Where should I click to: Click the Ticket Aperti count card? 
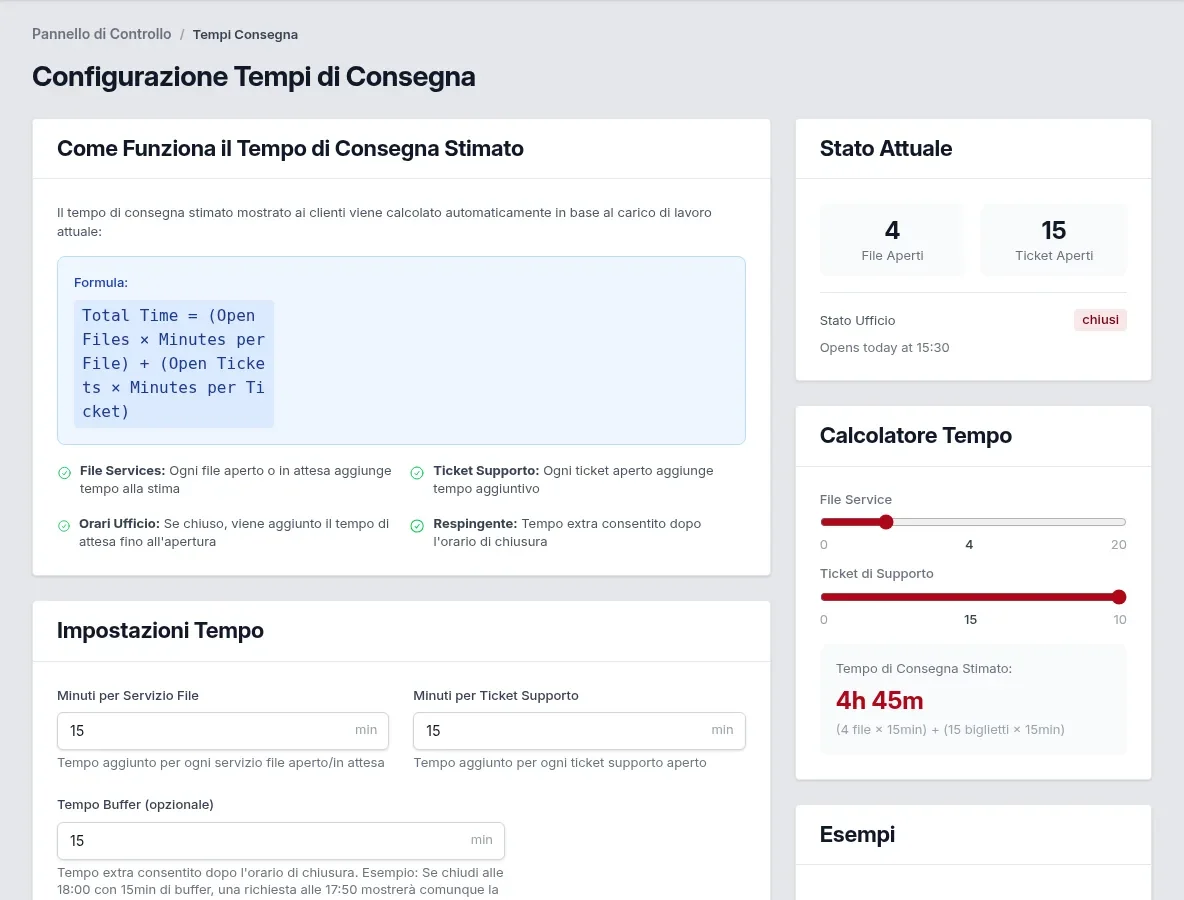click(1053, 240)
